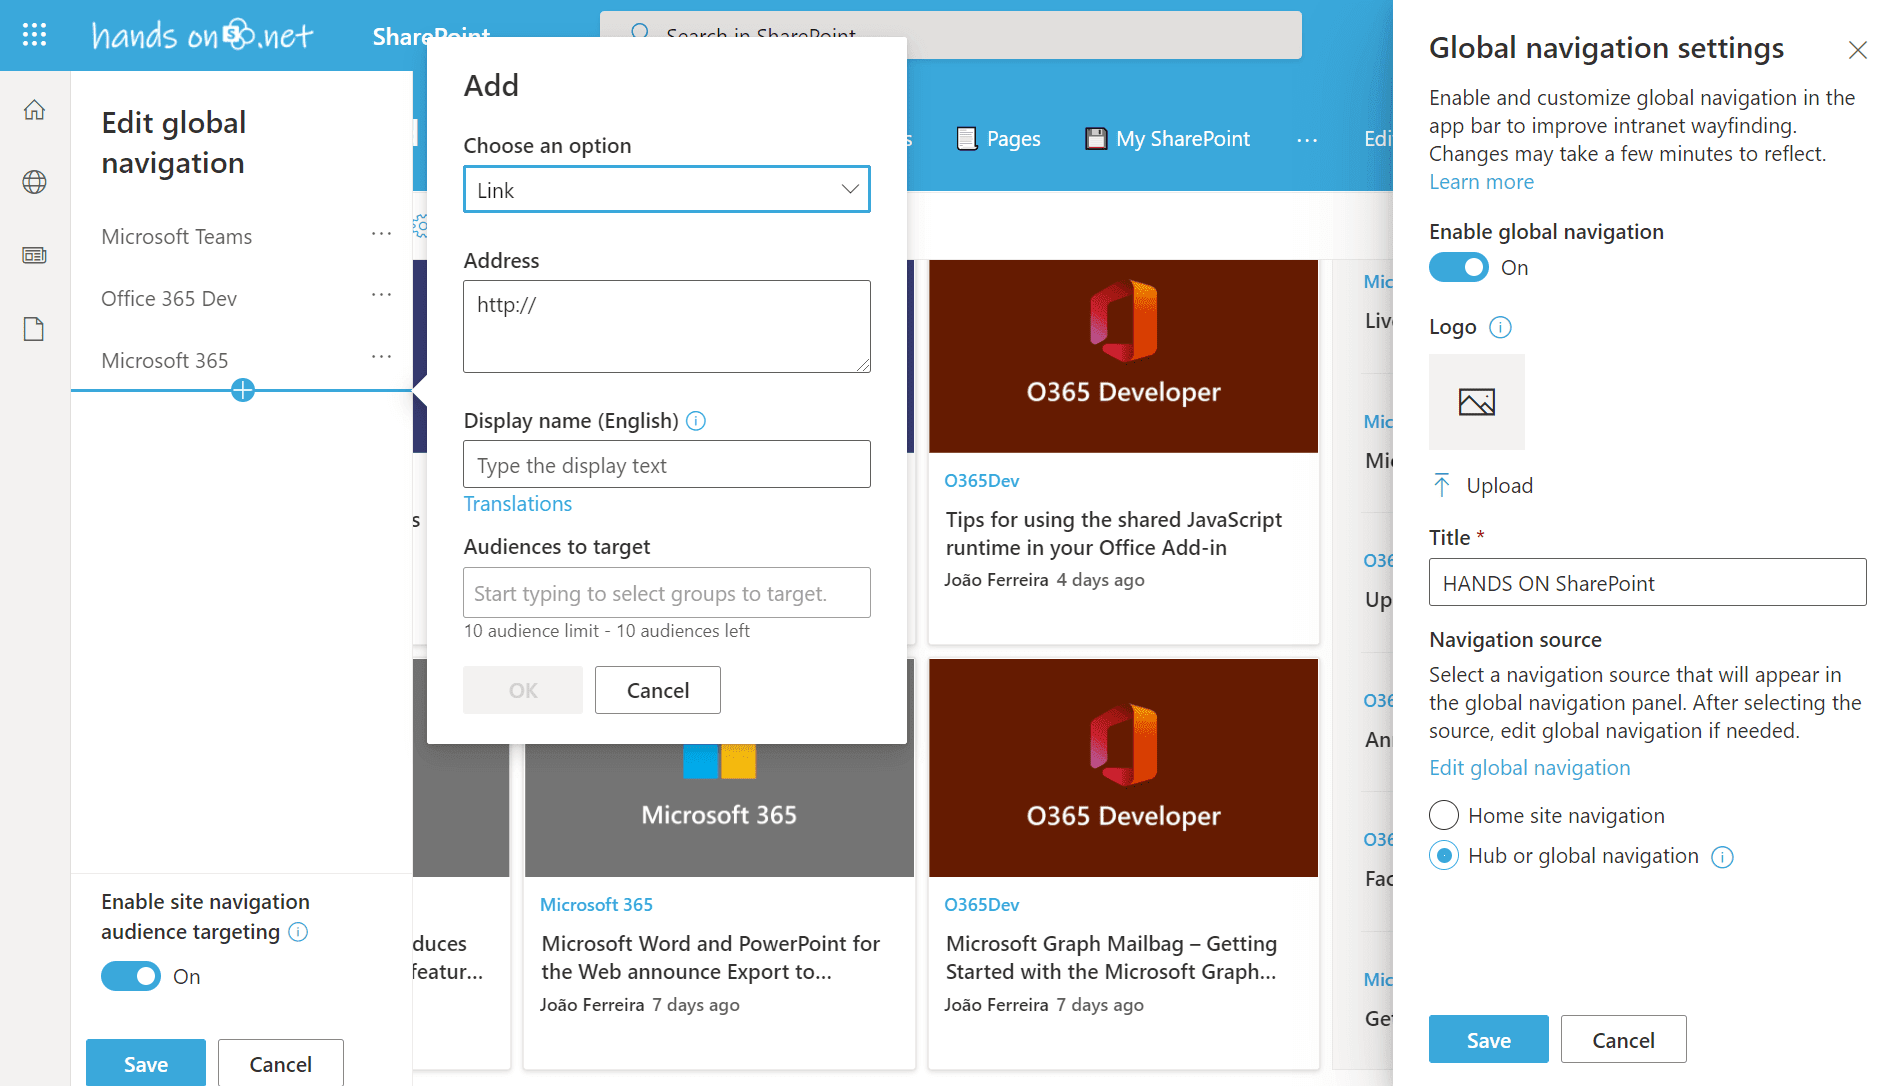Click the news icon in app bar
Screen dimensions: 1899x1086
[34, 256]
